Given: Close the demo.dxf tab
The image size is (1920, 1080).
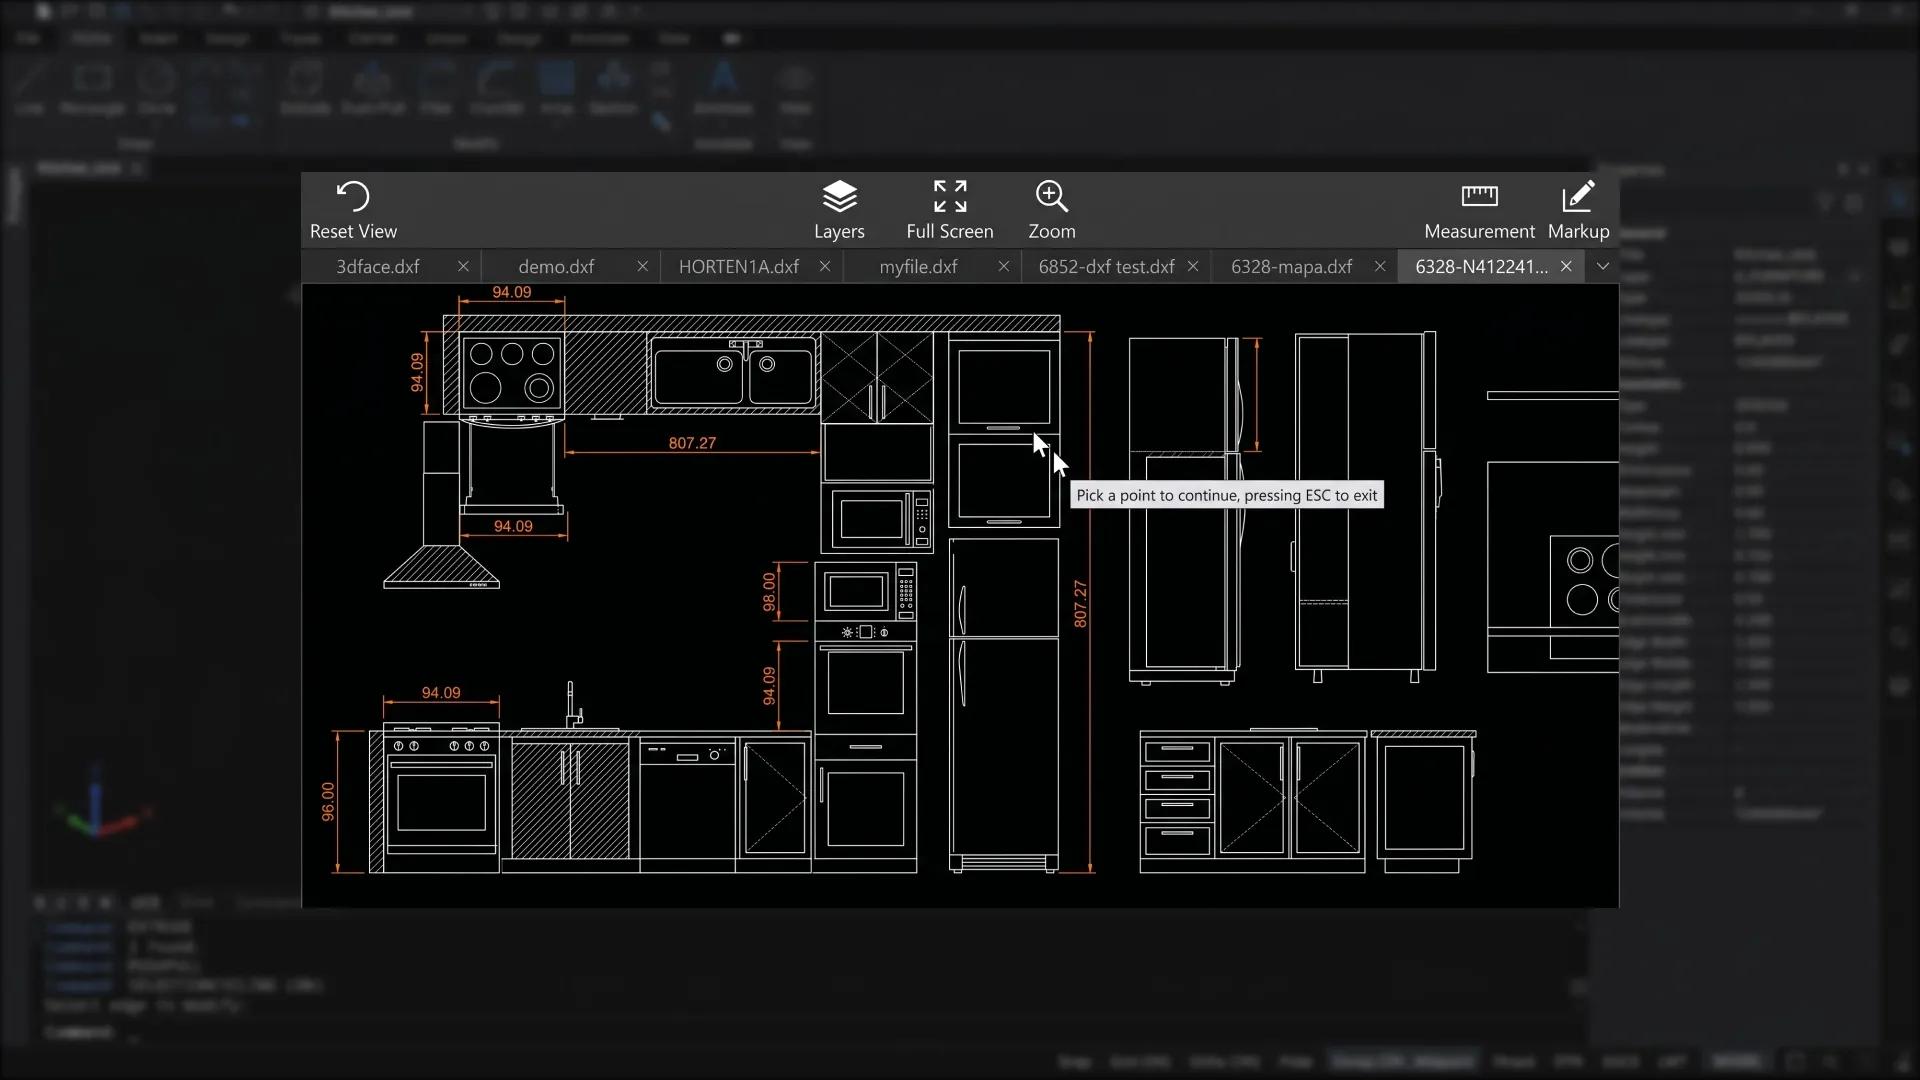Looking at the screenshot, I should click(x=643, y=266).
